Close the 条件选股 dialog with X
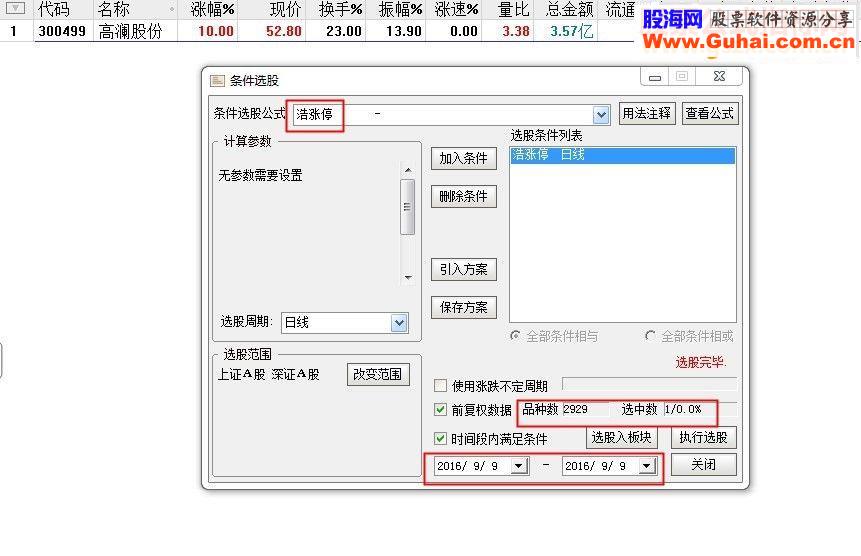This screenshot has width=861, height=556. click(719, 77)
